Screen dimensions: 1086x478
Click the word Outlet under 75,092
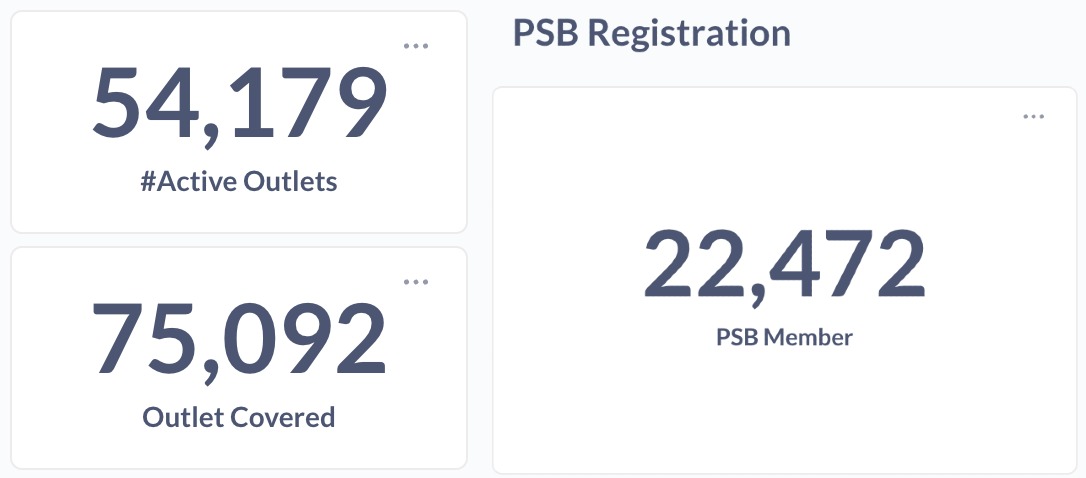[183, 417]
